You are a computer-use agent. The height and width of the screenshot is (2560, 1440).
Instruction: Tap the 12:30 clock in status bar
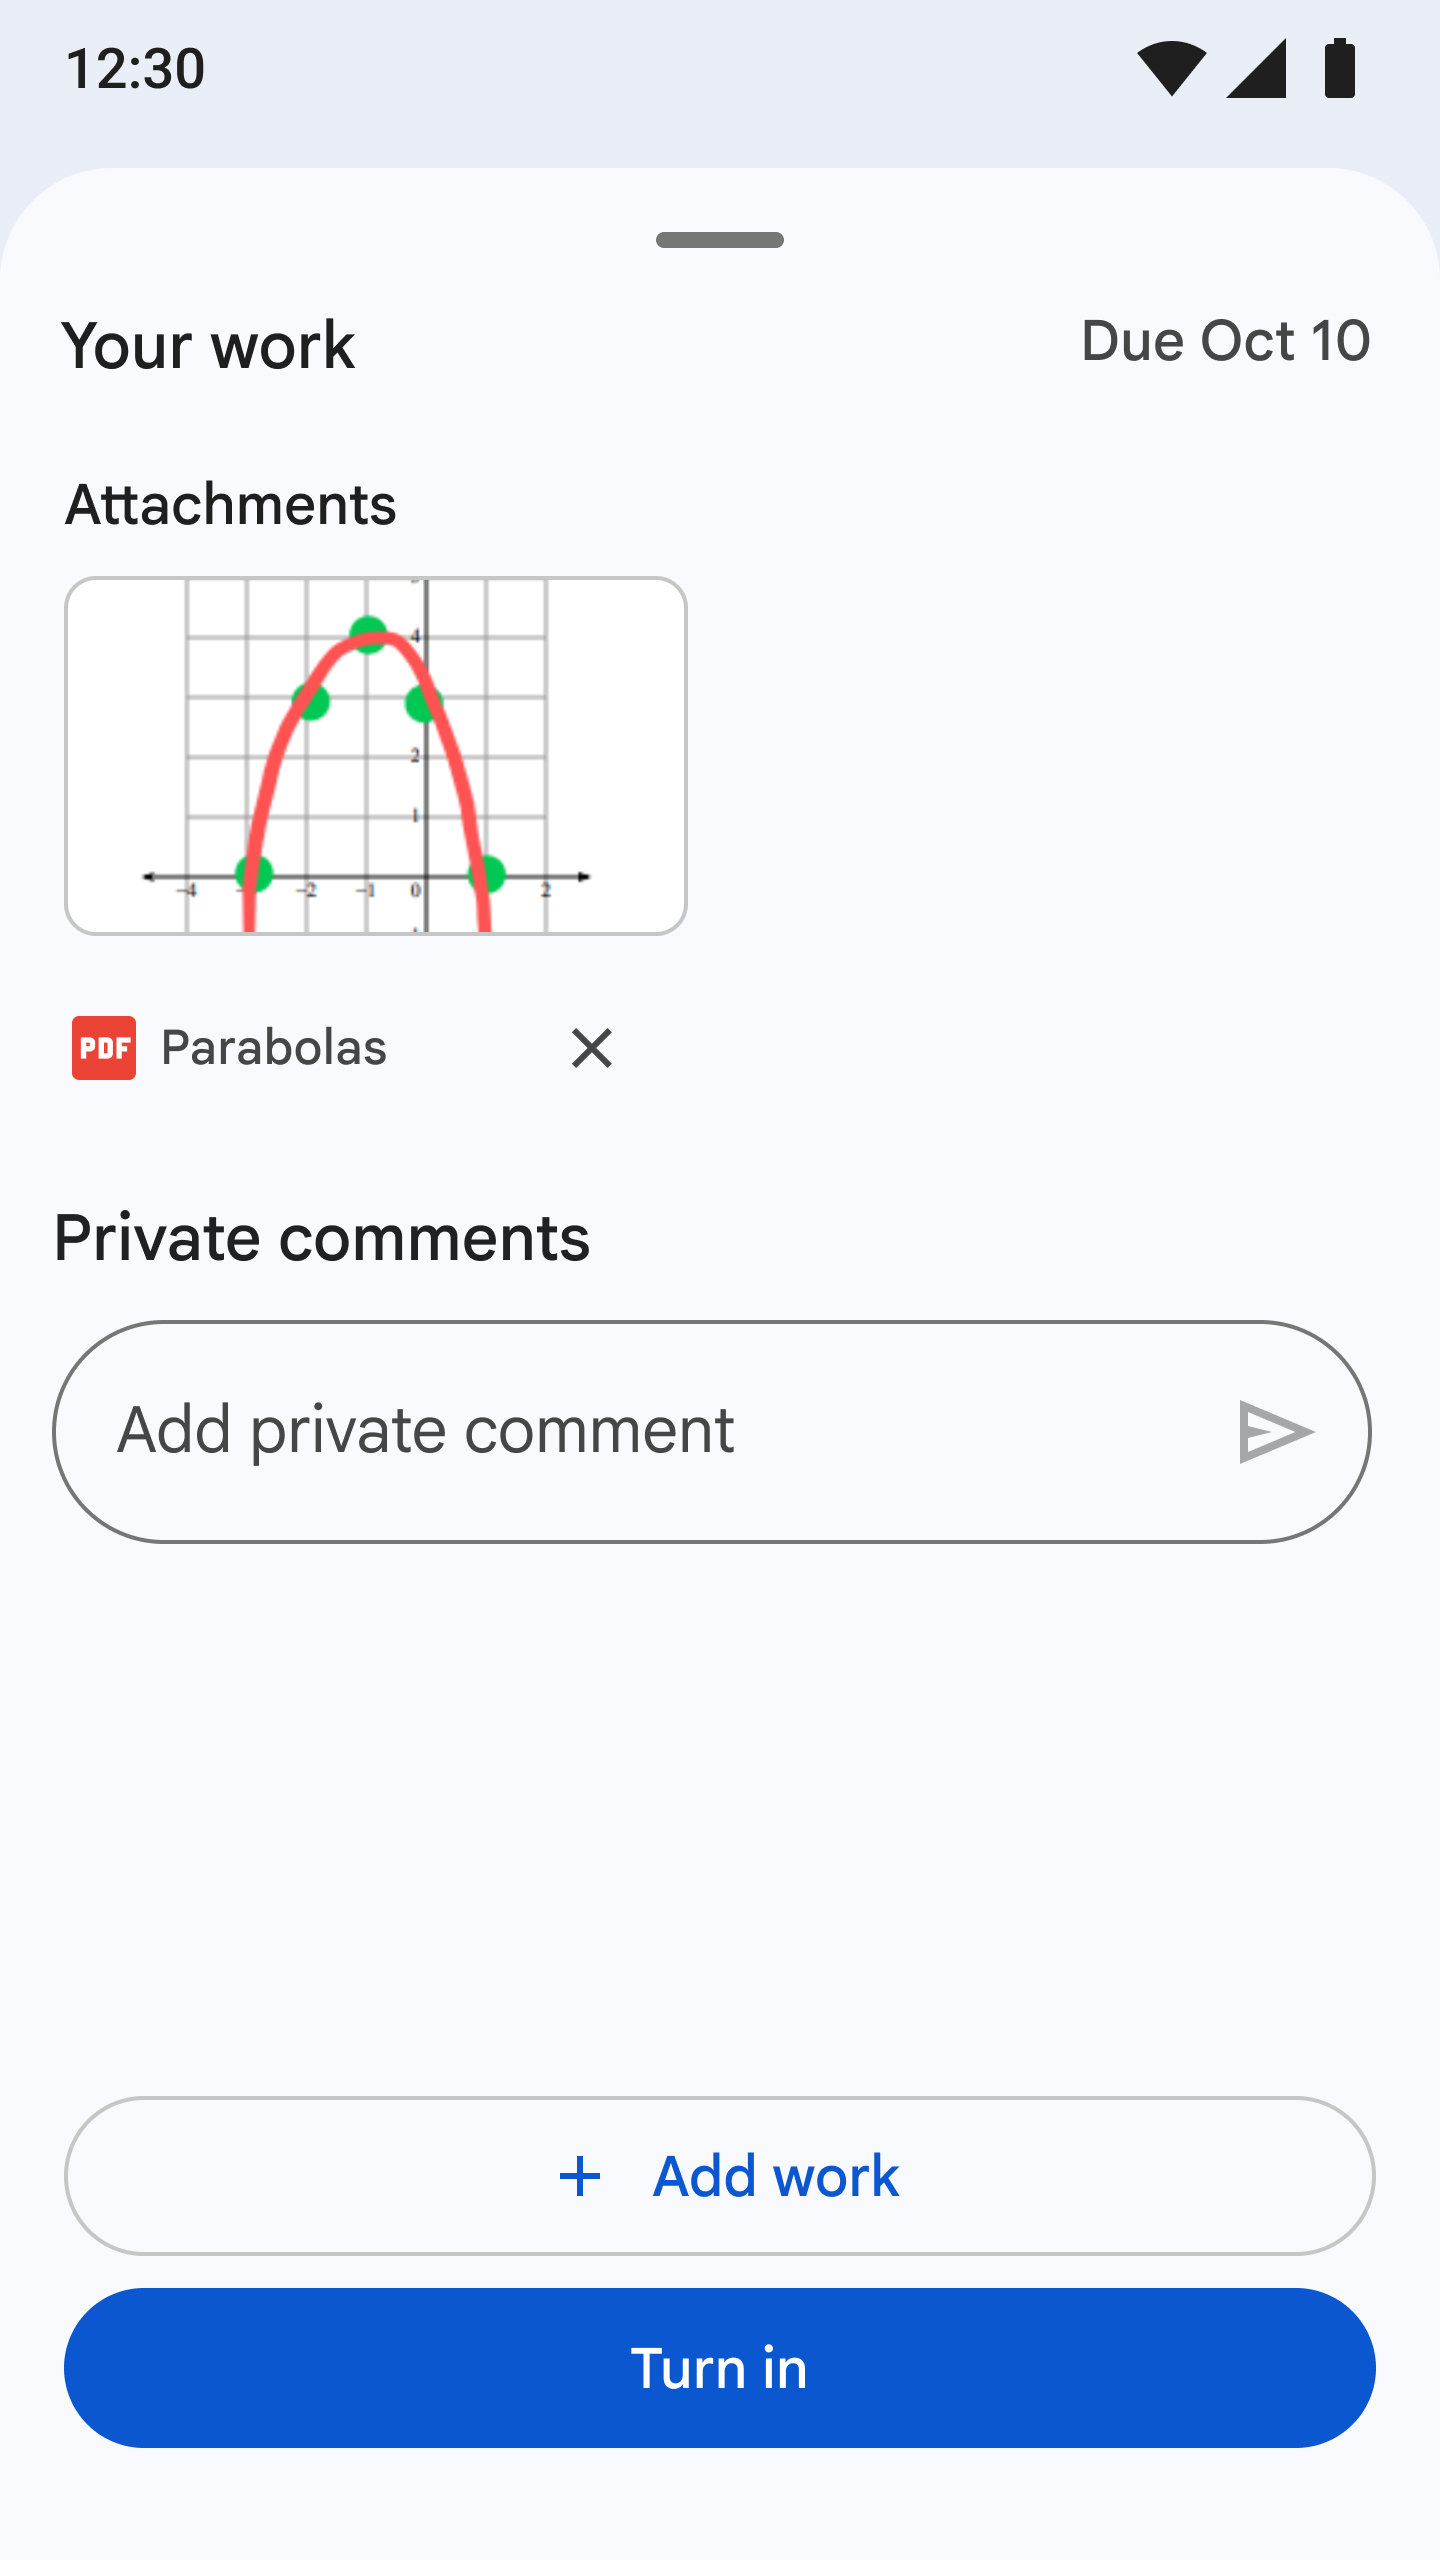click(136, 68)
